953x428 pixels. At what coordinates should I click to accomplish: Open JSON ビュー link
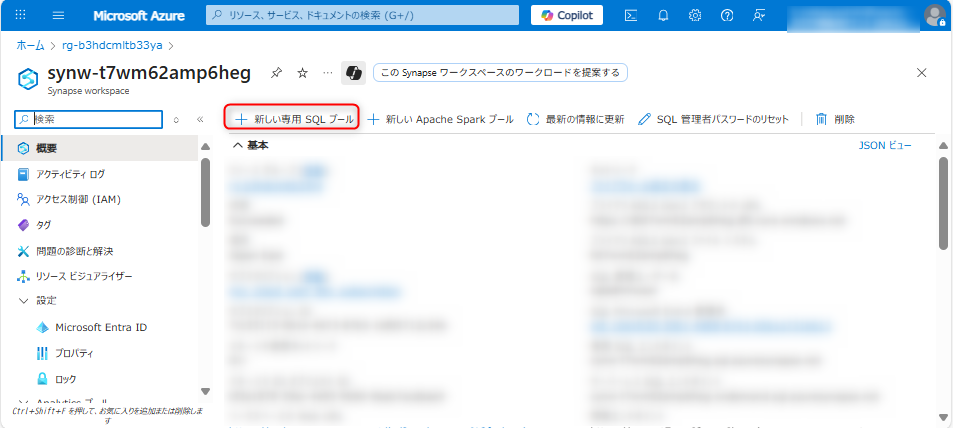[x=885, y=145]
